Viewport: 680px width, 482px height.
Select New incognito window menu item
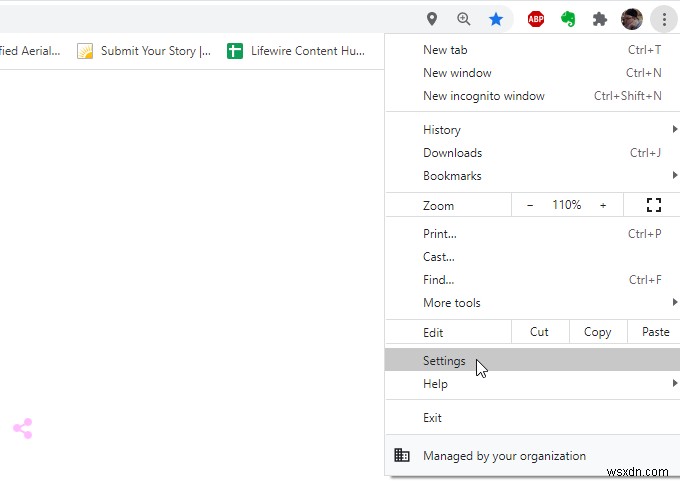484,96
